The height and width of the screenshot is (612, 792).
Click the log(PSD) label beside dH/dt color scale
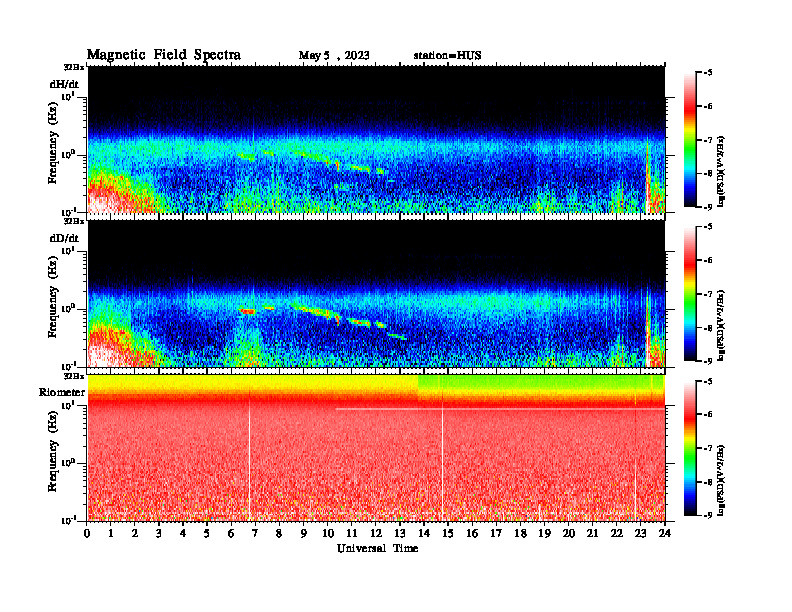(721, 171)
